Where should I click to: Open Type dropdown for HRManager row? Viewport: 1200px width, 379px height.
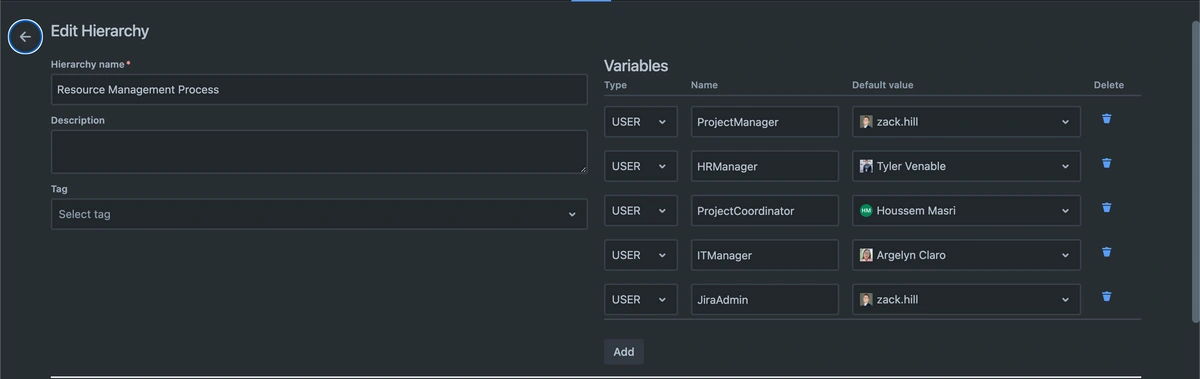click(x=641, y=166)
